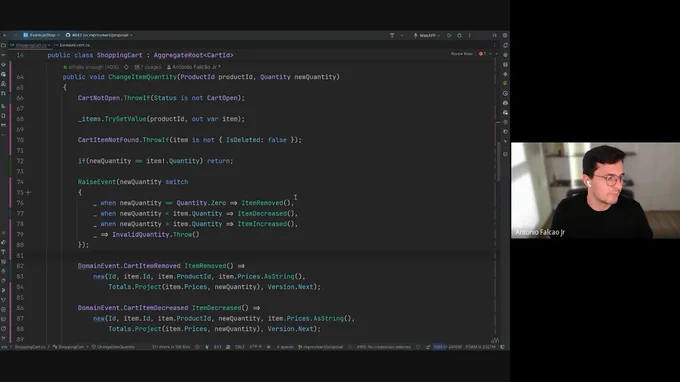
Task: Open IDE settings gear
Action: (x=505, y=36)
